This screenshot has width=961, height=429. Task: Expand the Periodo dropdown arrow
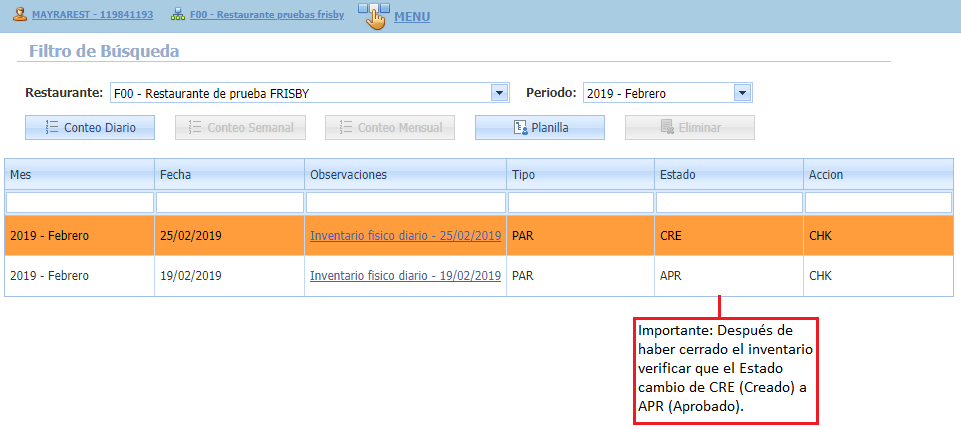[x=742, y=93]
